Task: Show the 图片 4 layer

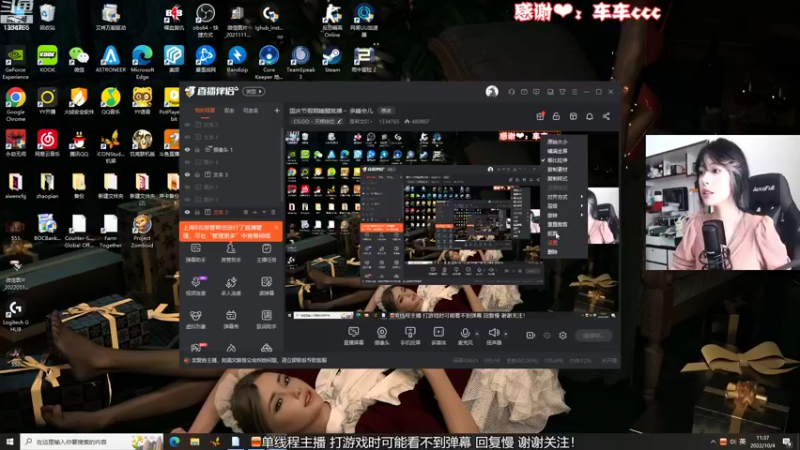Action: 187,162
